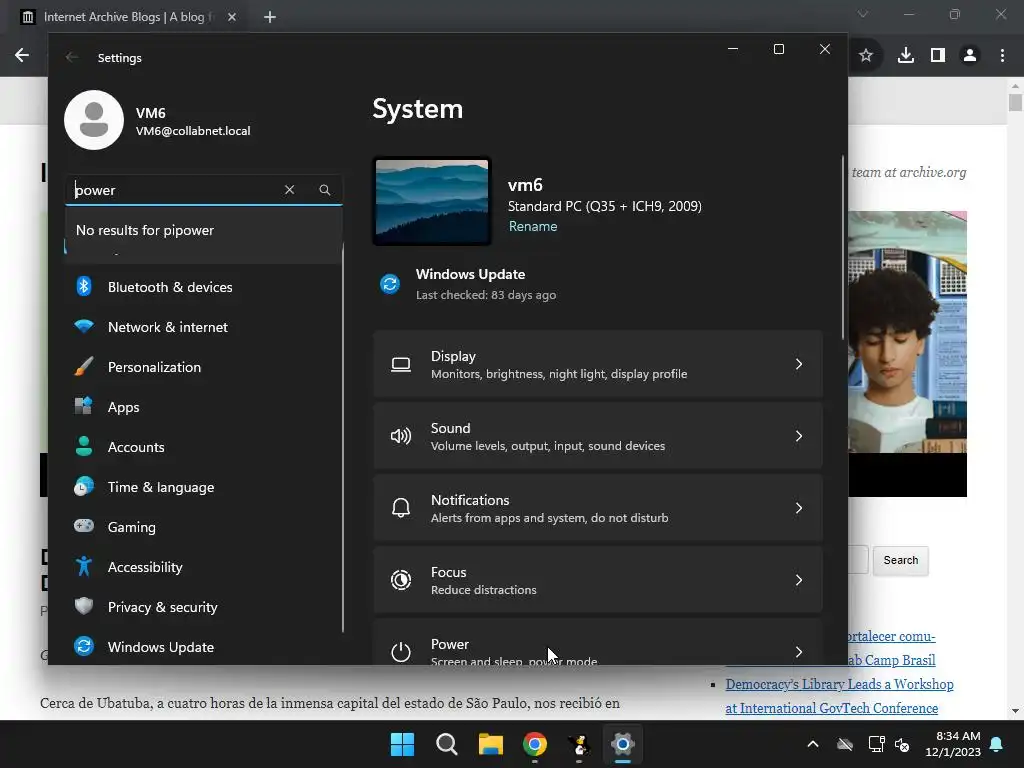
Task: Click Chrome back navigation arrow
Action: click(22, 56)
